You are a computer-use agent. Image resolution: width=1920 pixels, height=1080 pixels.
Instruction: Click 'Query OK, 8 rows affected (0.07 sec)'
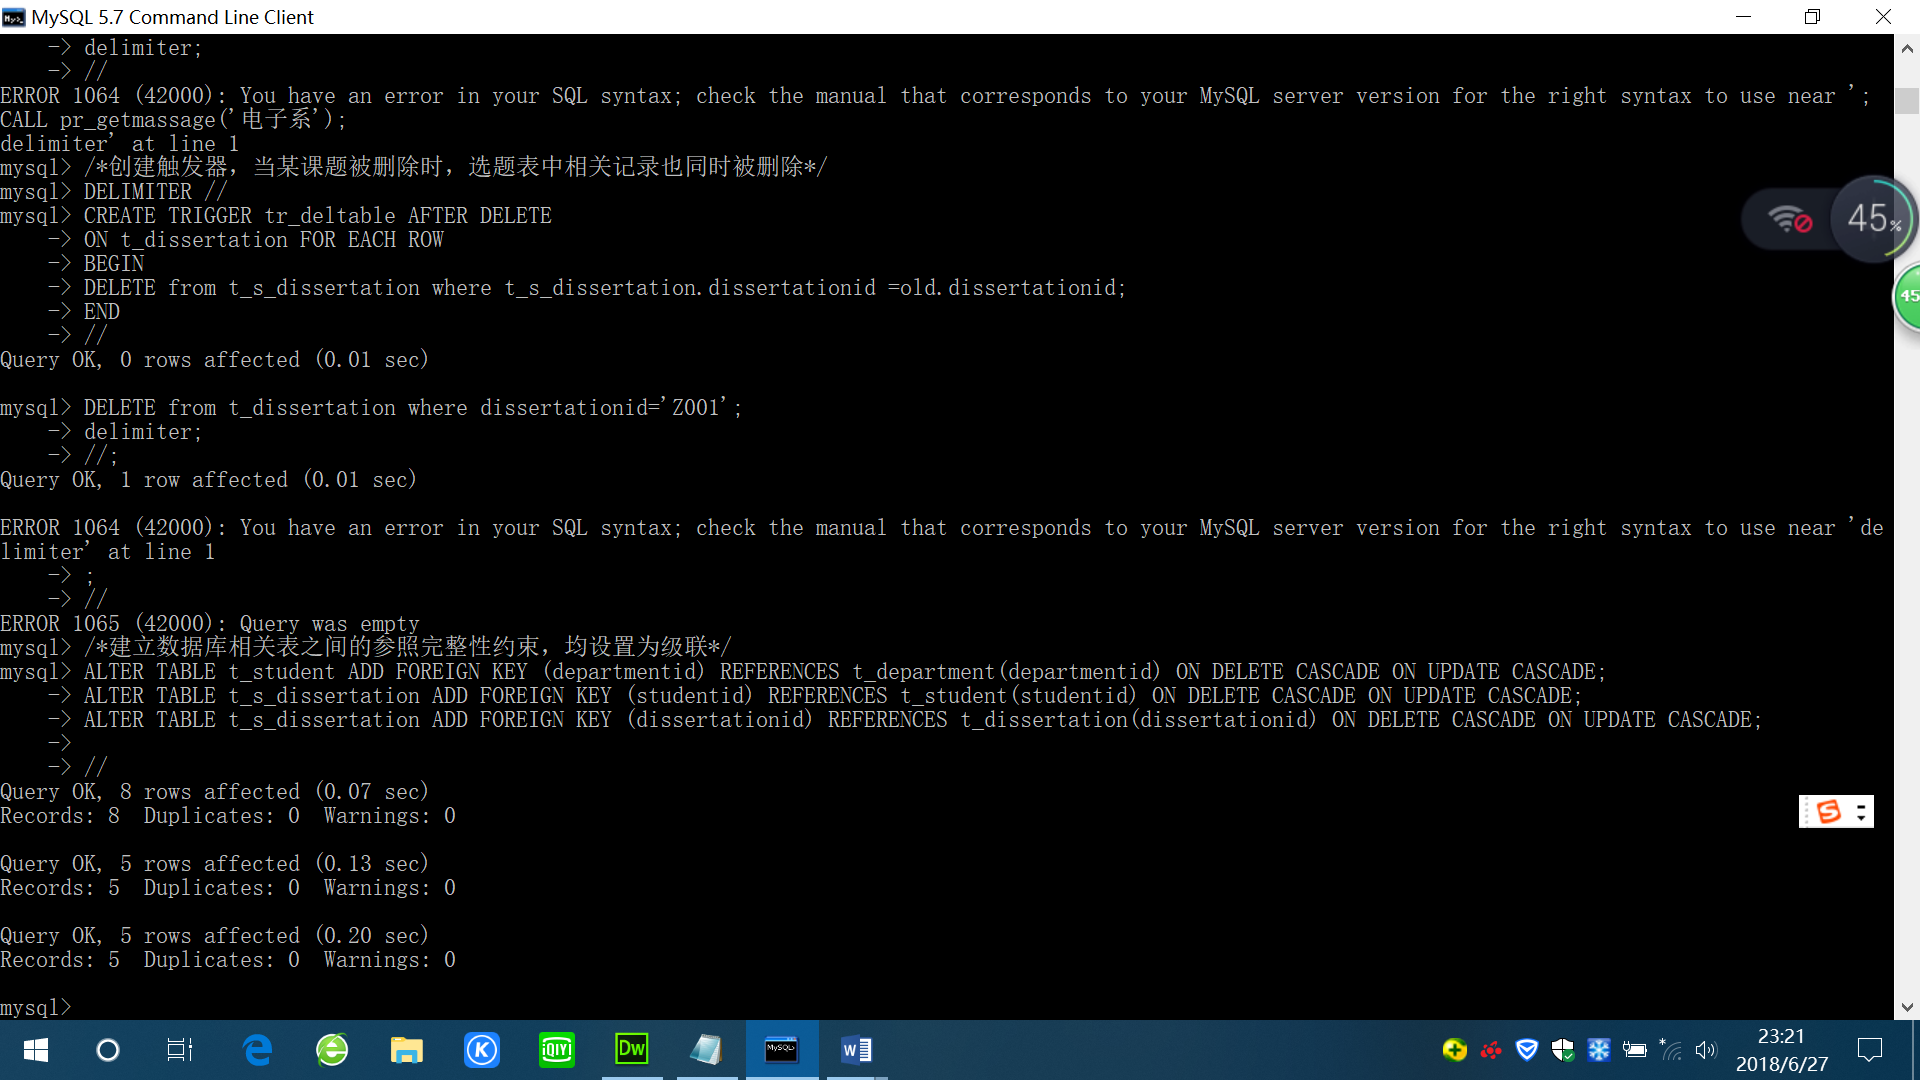click(x=214, y=792)
